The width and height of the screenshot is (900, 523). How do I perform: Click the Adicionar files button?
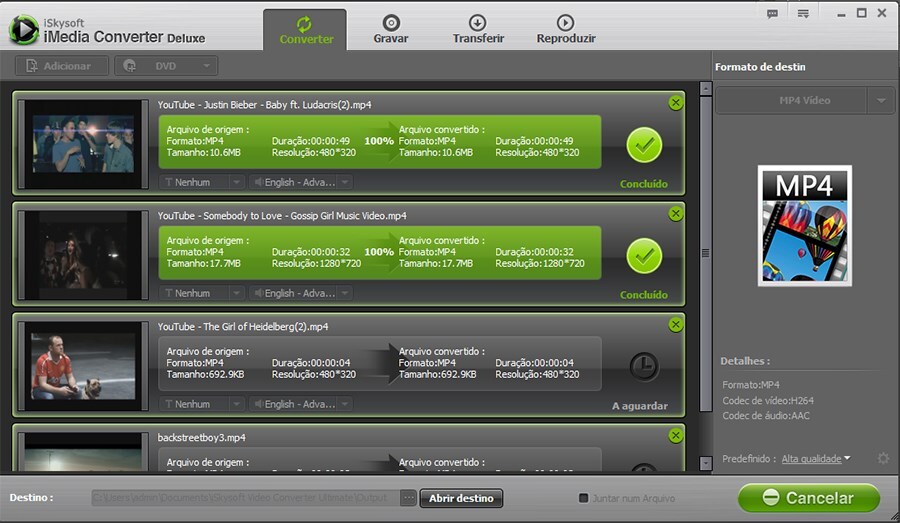coord(61,66)
